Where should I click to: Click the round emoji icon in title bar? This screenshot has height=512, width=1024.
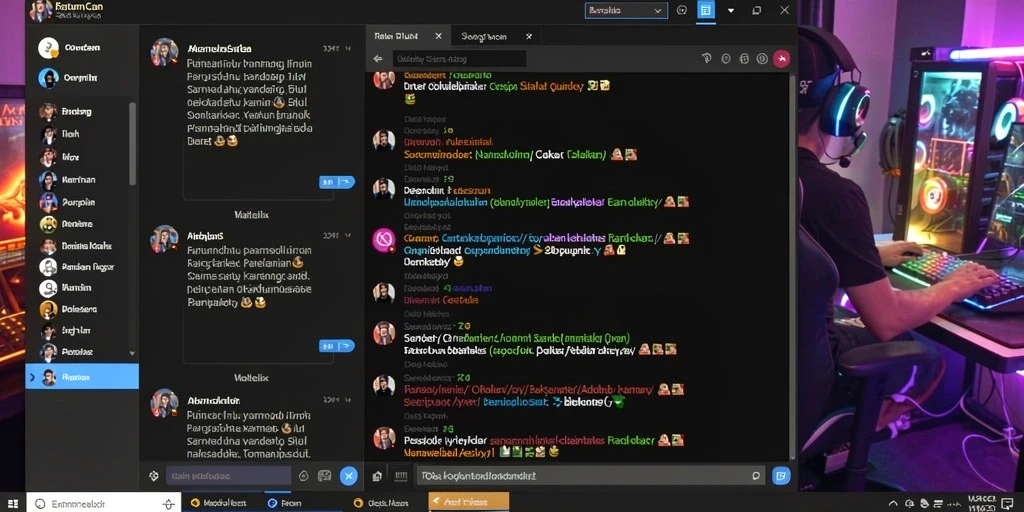click(682, 10)
